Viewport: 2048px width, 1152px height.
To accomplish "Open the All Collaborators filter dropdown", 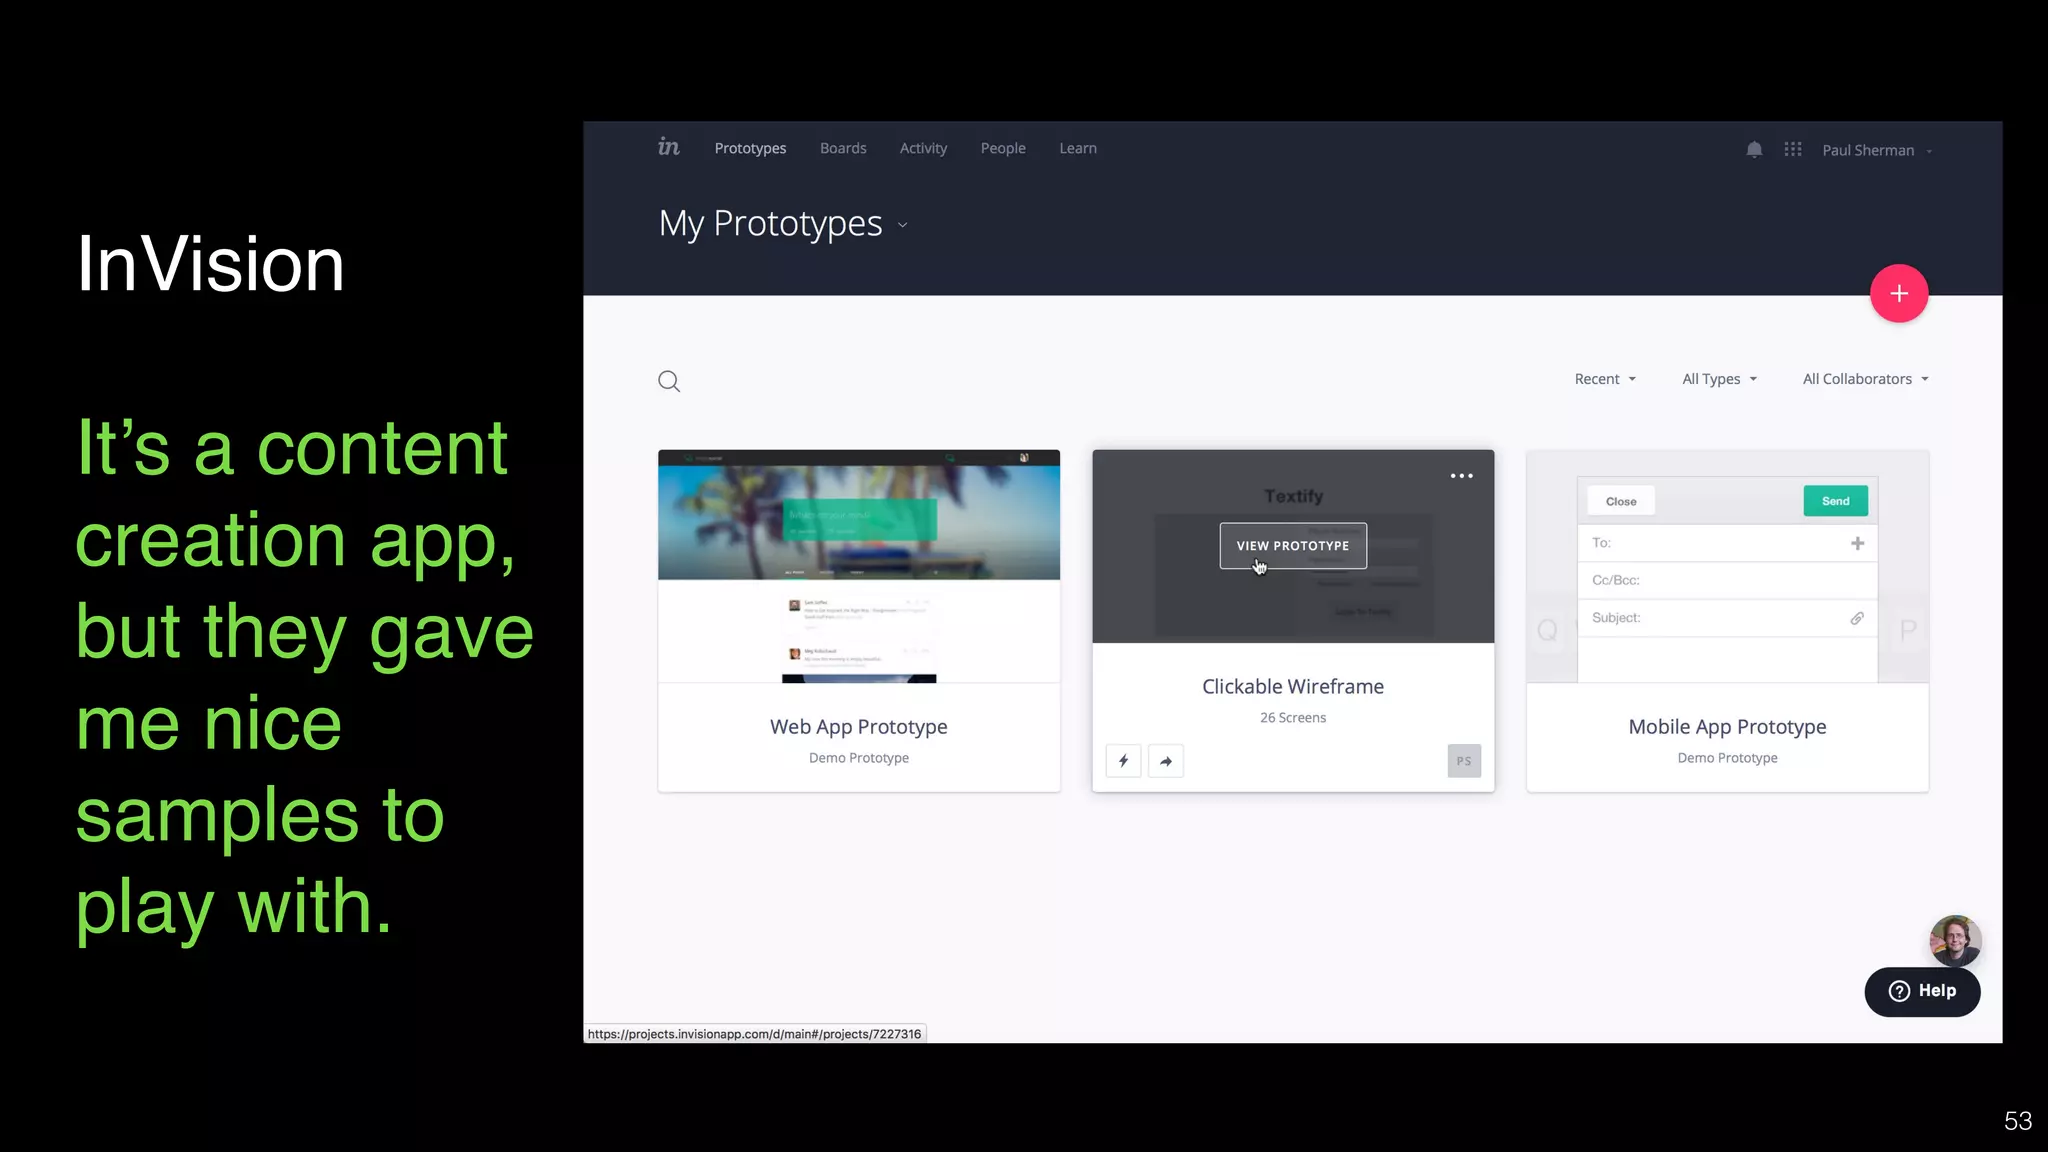I will (1865, 379).
